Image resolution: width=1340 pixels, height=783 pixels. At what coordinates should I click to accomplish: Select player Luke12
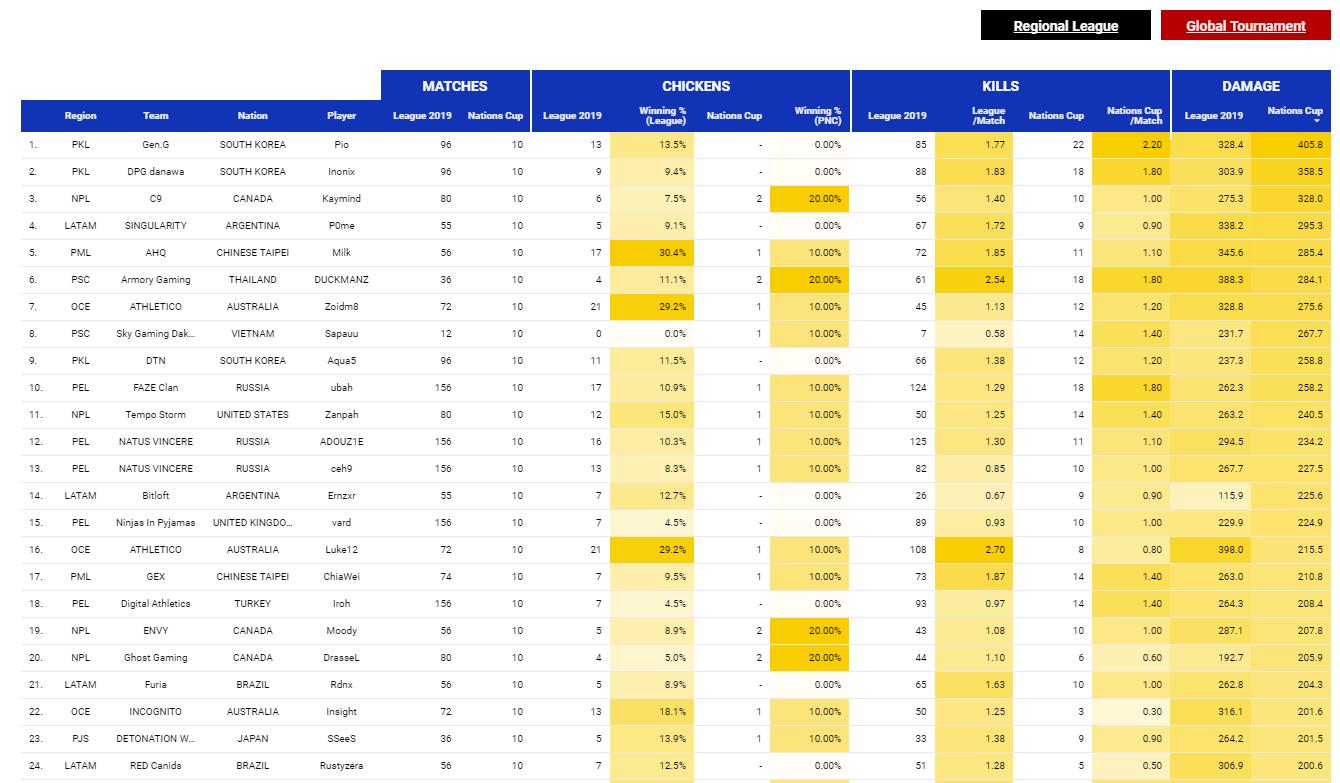(x=341, y=550)
